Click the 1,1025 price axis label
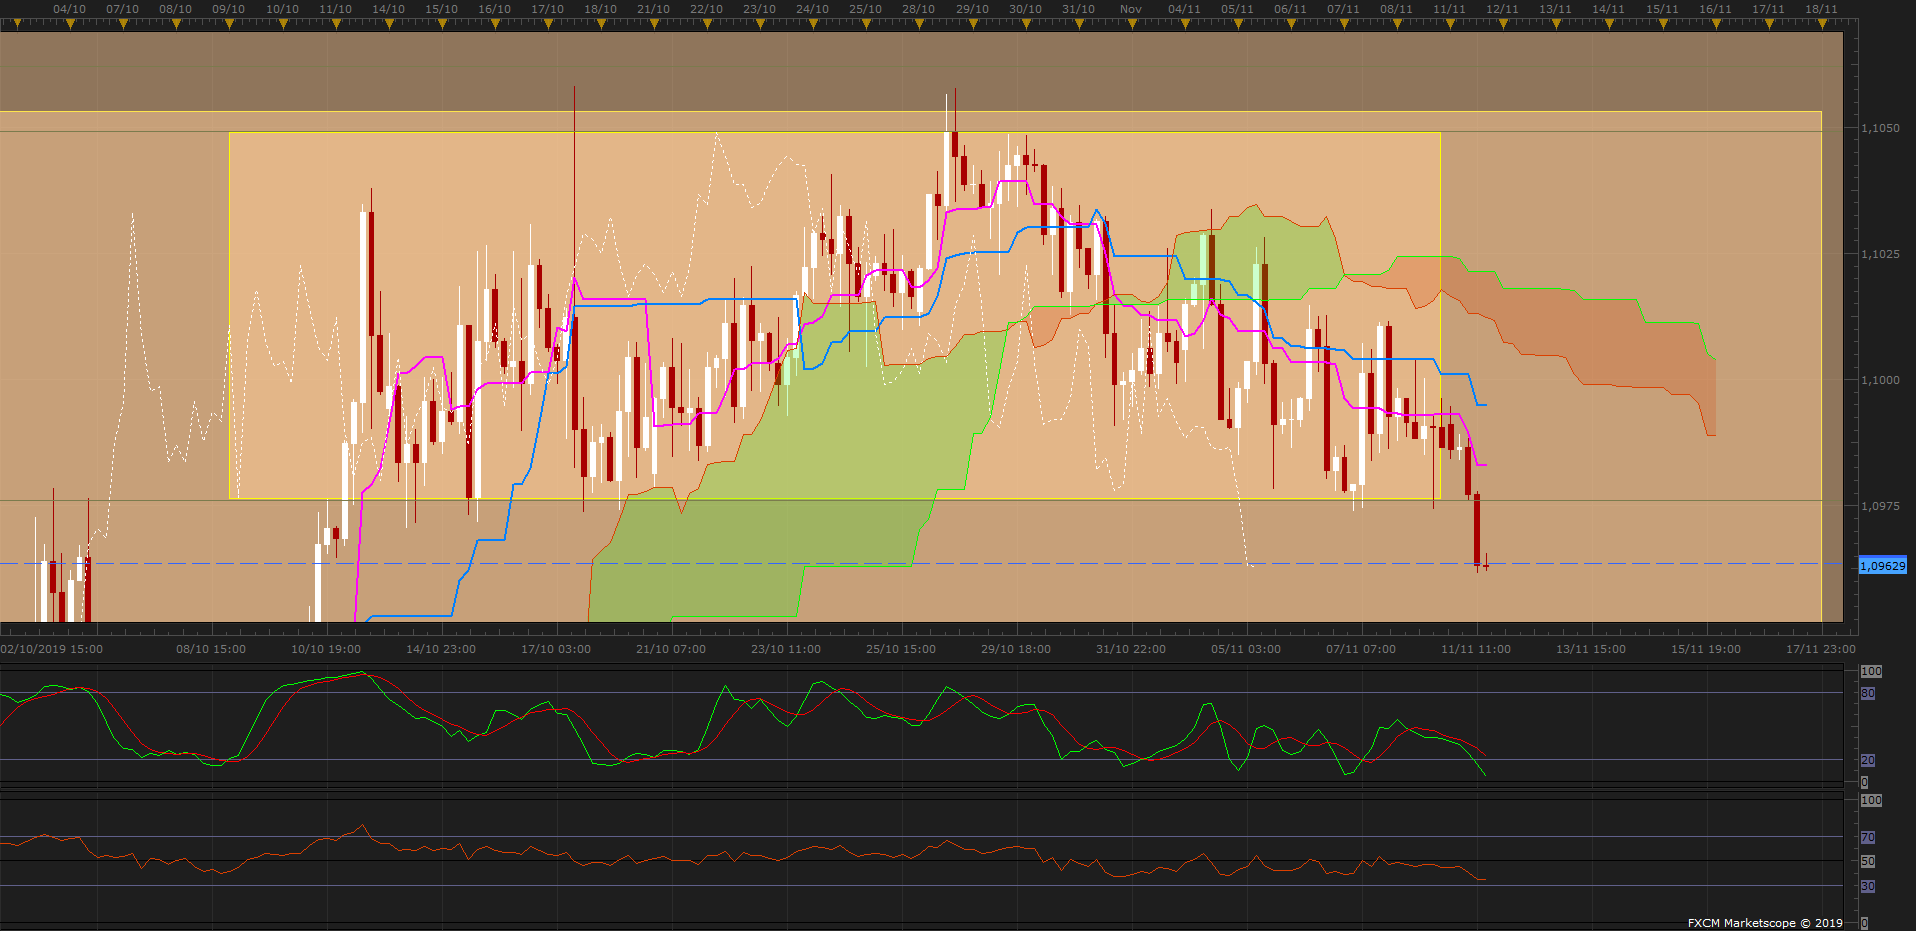Viewport: 1916px width, 931px height. (1880, 254)
